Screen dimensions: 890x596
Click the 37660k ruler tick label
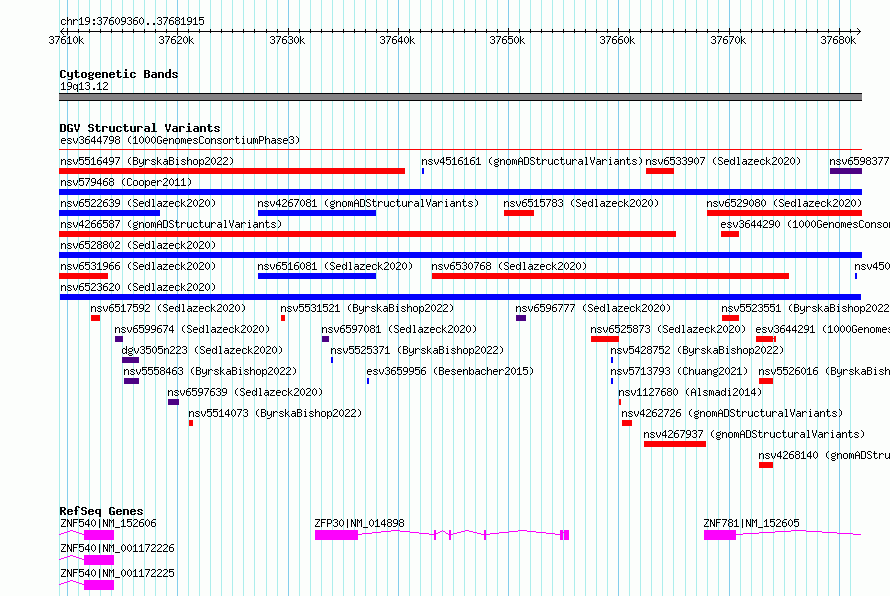point(618,40)
